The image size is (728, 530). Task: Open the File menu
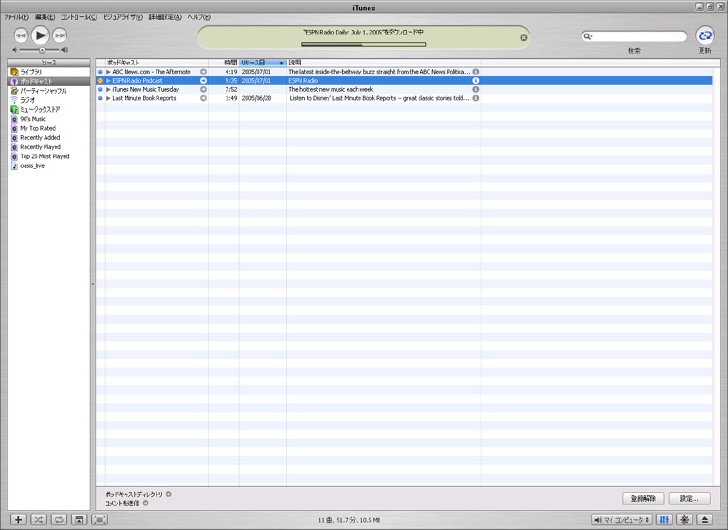(17, 17)
